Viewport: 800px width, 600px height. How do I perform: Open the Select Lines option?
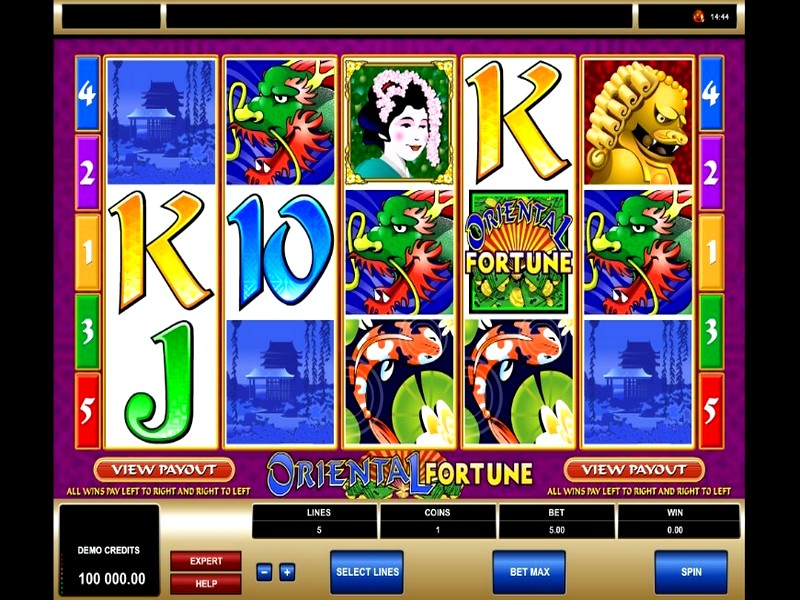(367, 572)
